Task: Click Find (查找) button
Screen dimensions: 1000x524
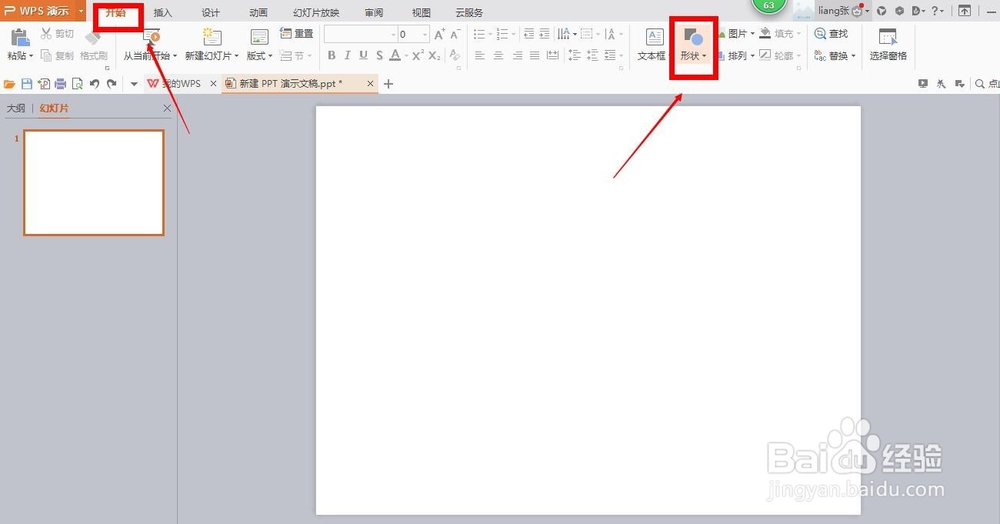Action: coord(831,33)
